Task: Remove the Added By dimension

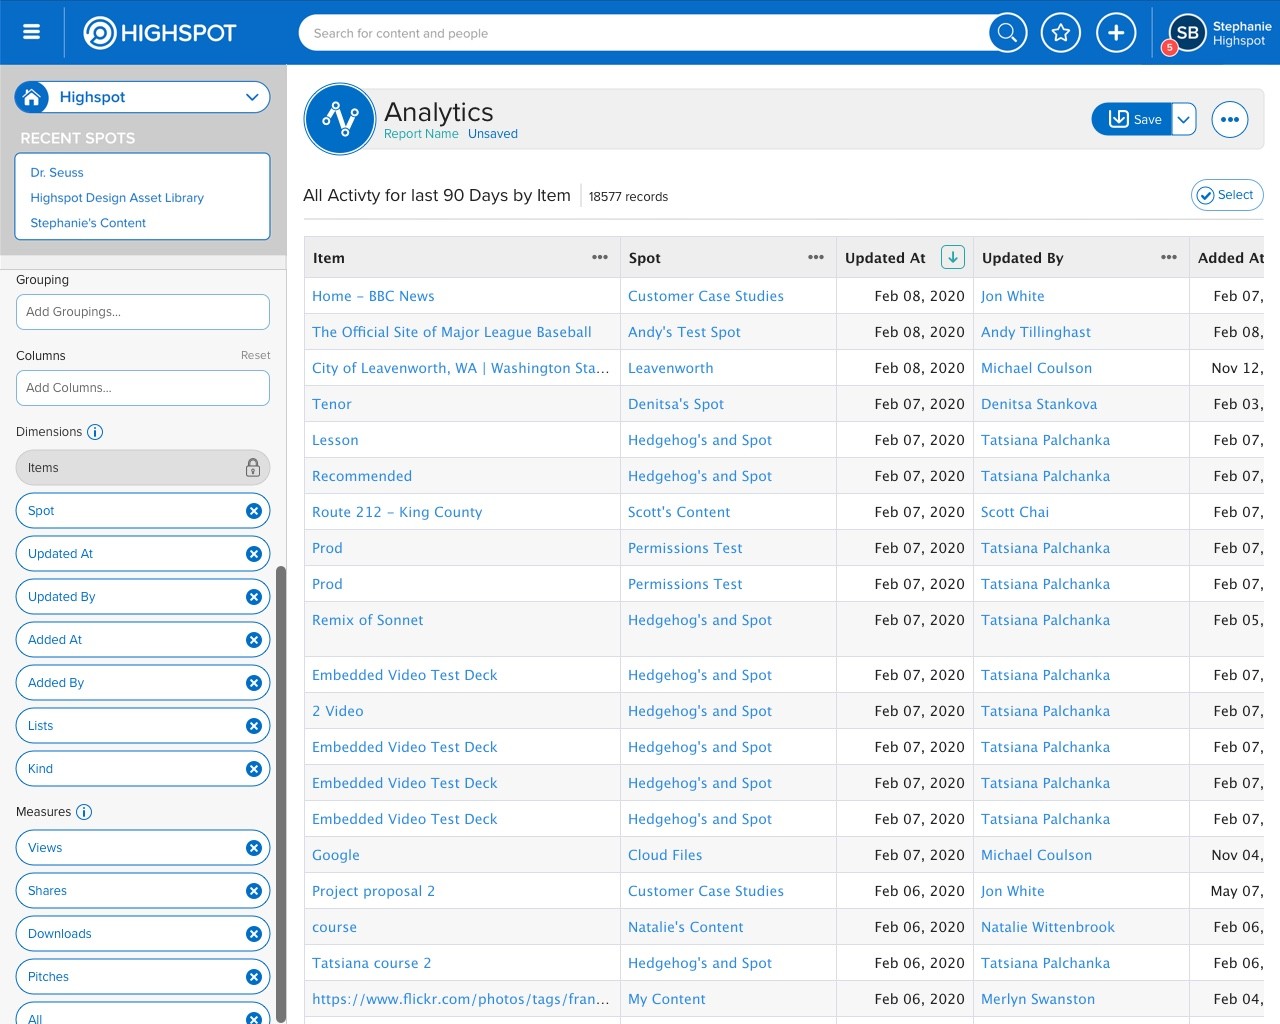Action: point(254,683)
